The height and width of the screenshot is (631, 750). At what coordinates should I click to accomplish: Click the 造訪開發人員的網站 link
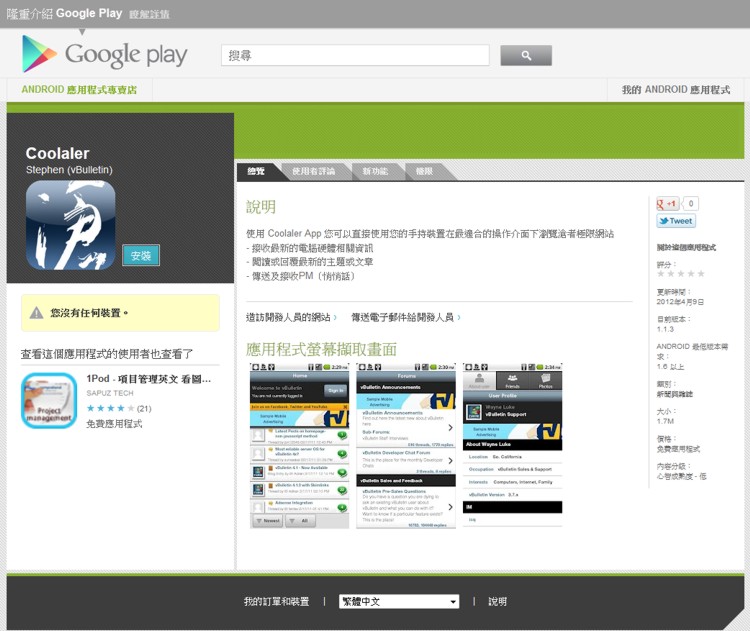288,317
